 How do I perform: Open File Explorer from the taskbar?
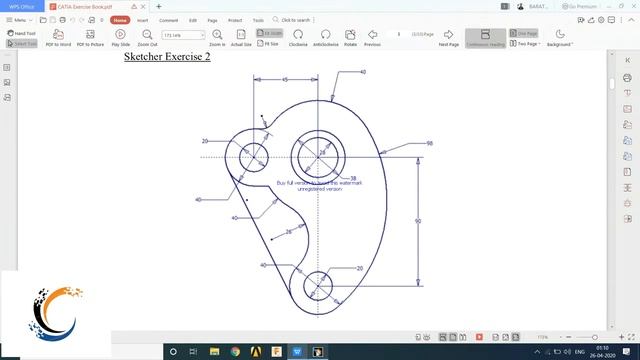click(214, 351)
